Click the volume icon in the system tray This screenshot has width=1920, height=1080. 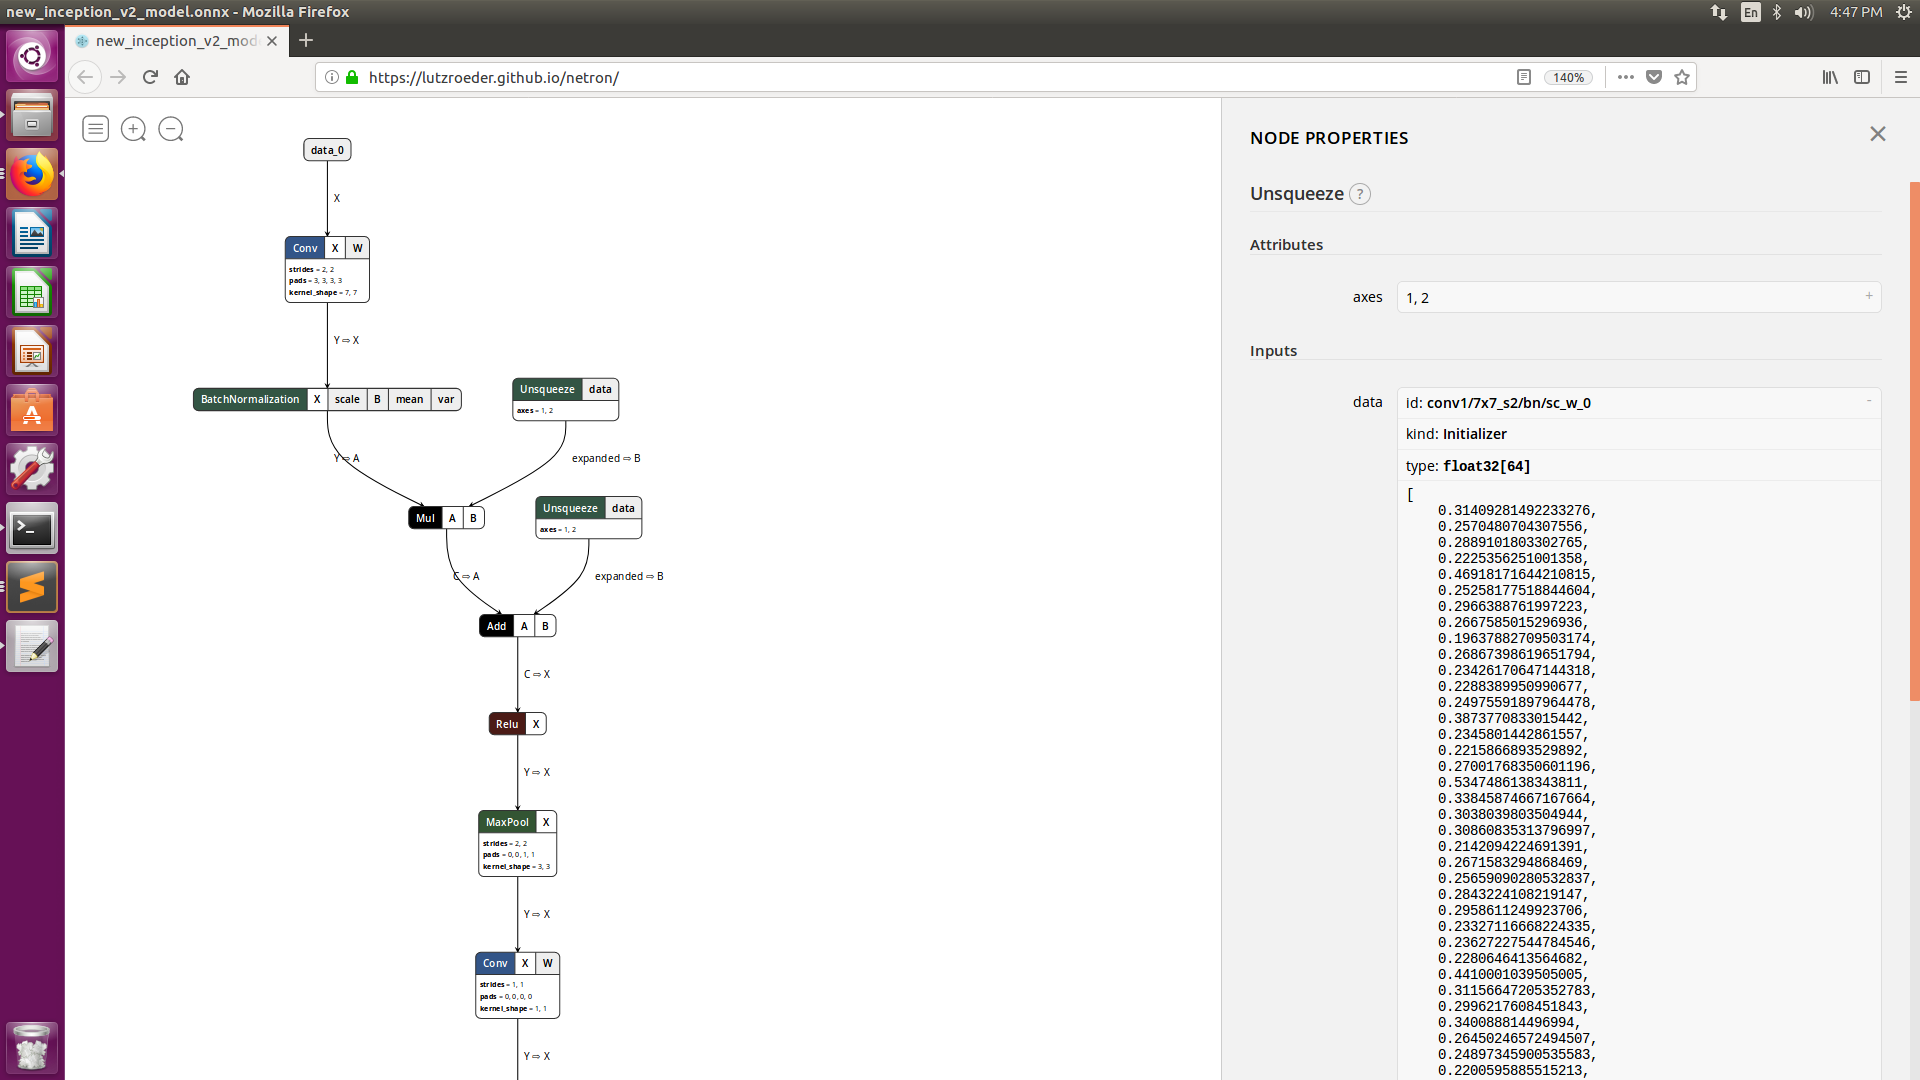pos(1802,13)
